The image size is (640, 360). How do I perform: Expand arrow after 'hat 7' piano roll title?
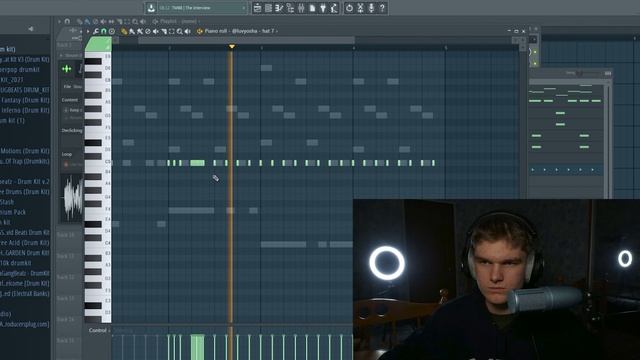click(x=277, y=31)
